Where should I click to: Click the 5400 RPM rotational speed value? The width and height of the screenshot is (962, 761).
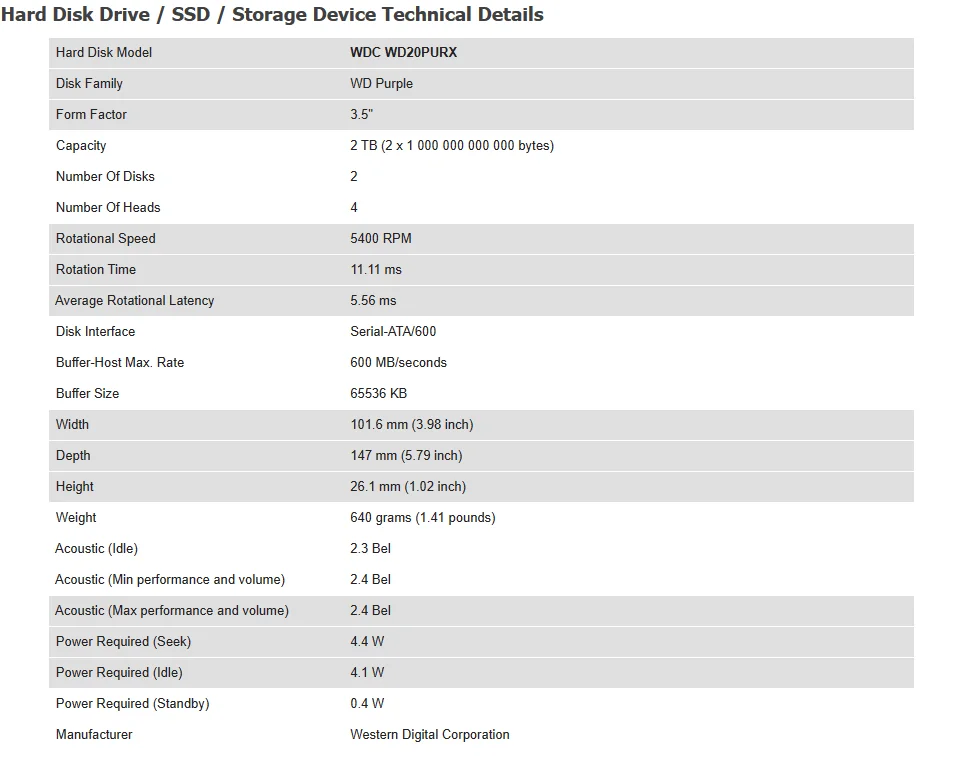pos(380,238)
